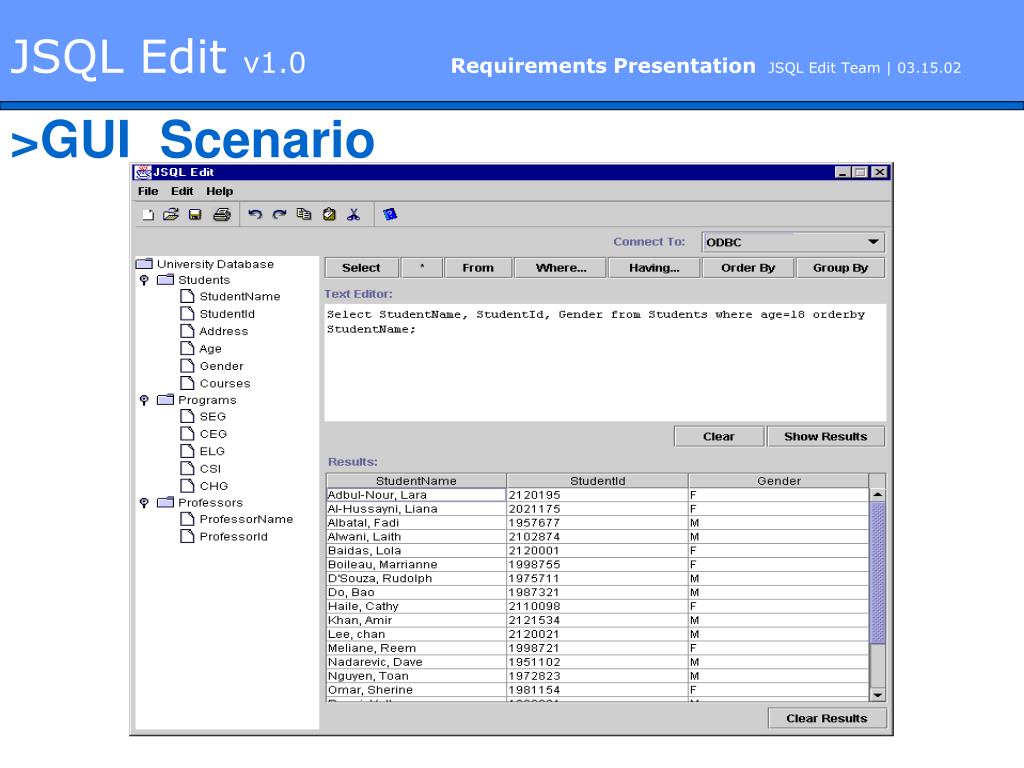Select the Address tree field
The width and height of the screenshot is (1024, 768).
223,331
